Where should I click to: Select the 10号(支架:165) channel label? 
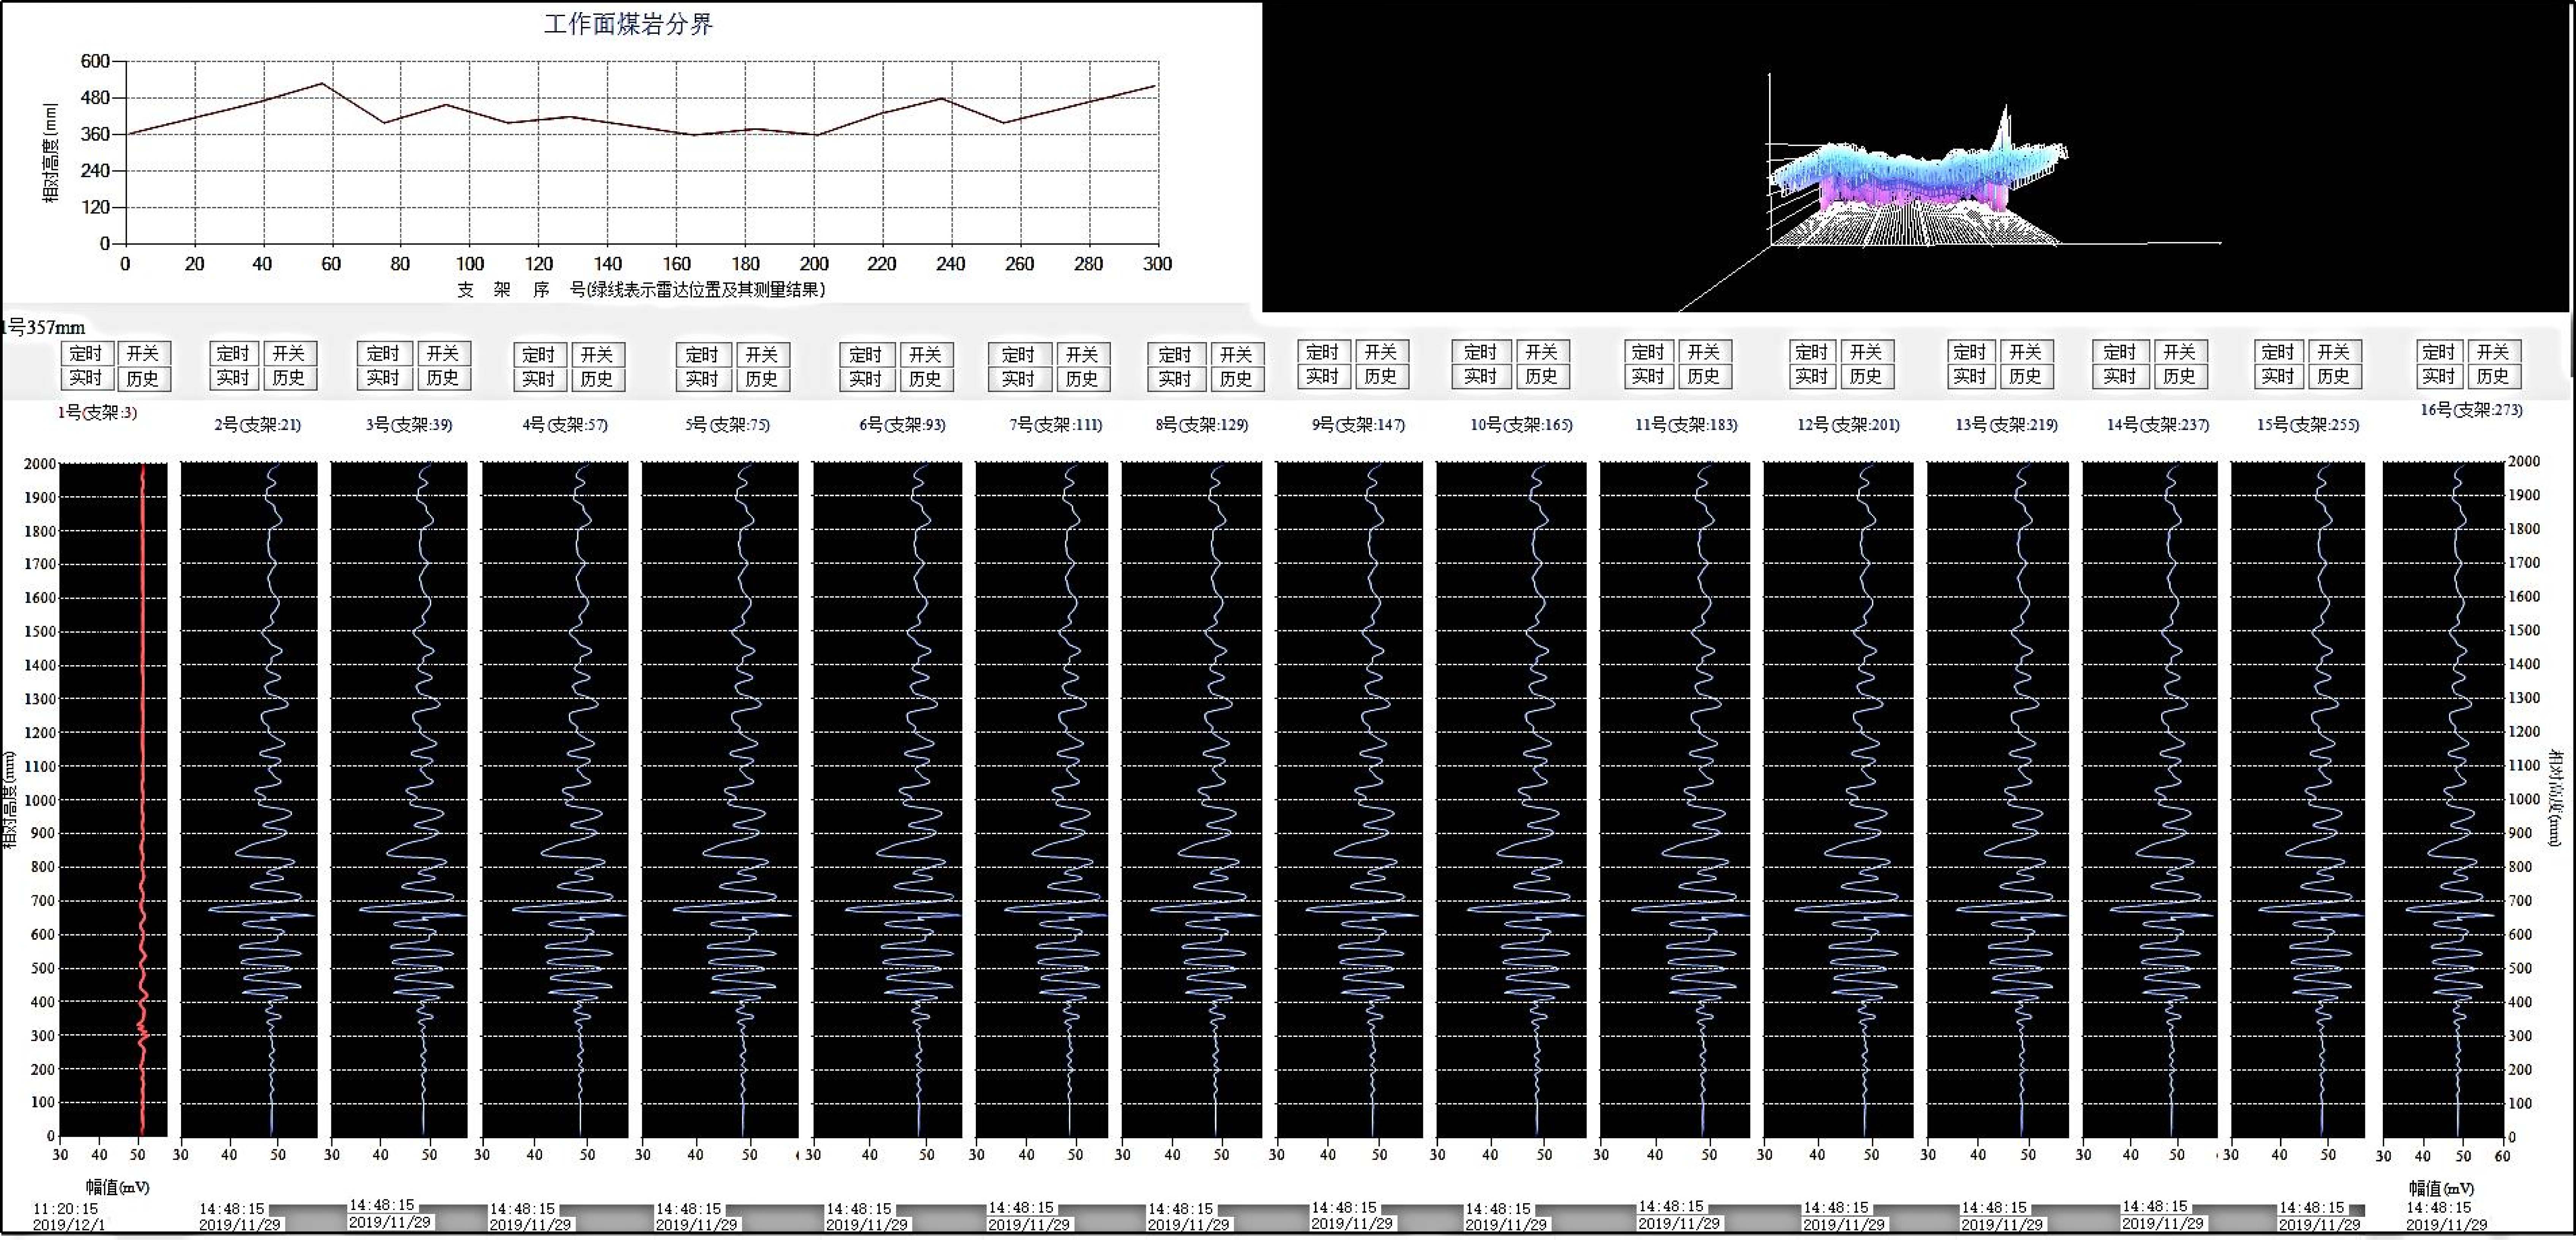pyautogui.click(x=1521, y=424)
